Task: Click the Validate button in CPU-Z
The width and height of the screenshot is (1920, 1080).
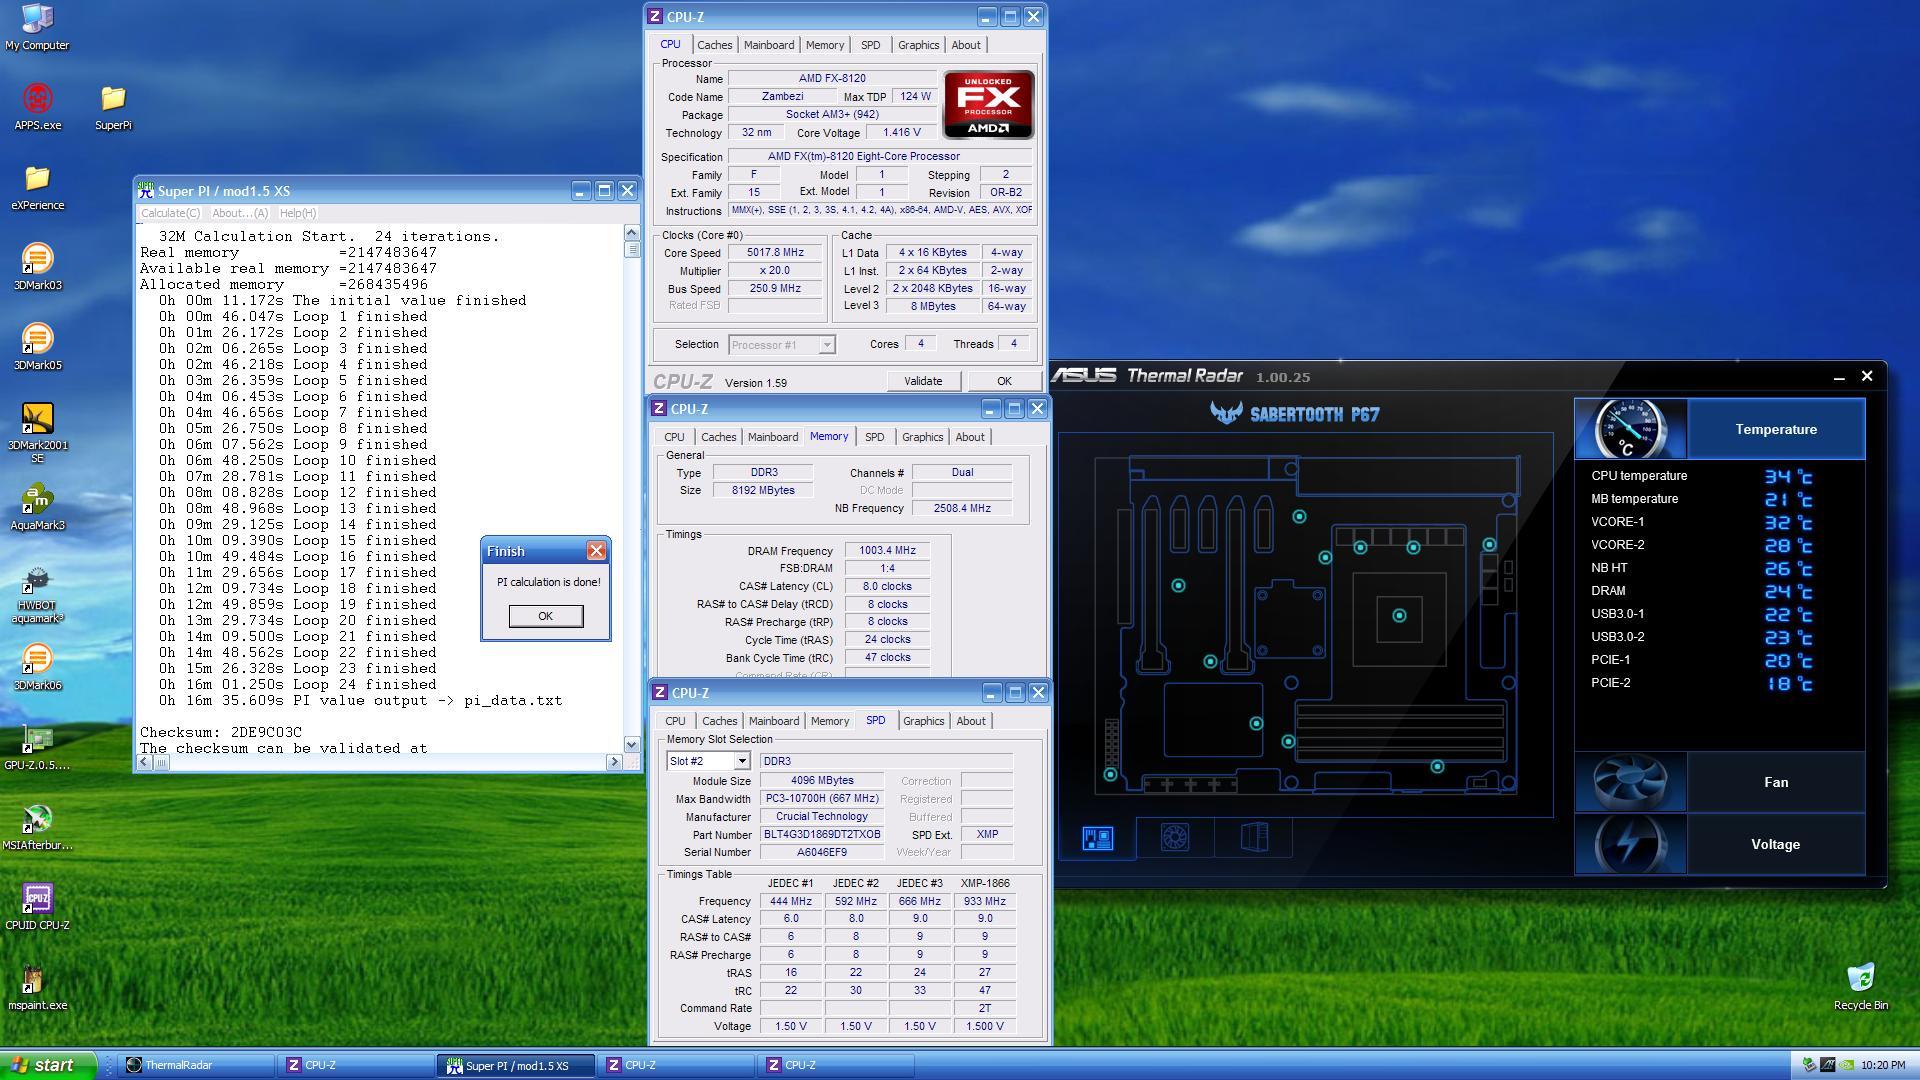Action: tap(923, 381)
